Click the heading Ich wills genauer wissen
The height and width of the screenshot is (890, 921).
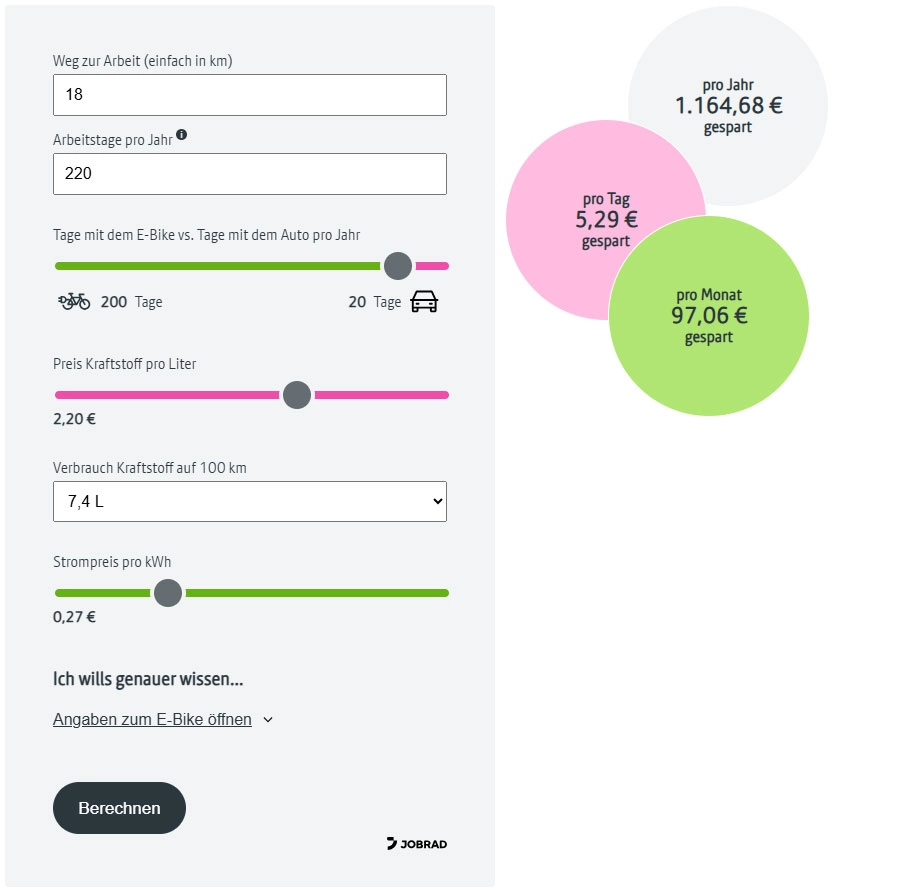point(147,678)
